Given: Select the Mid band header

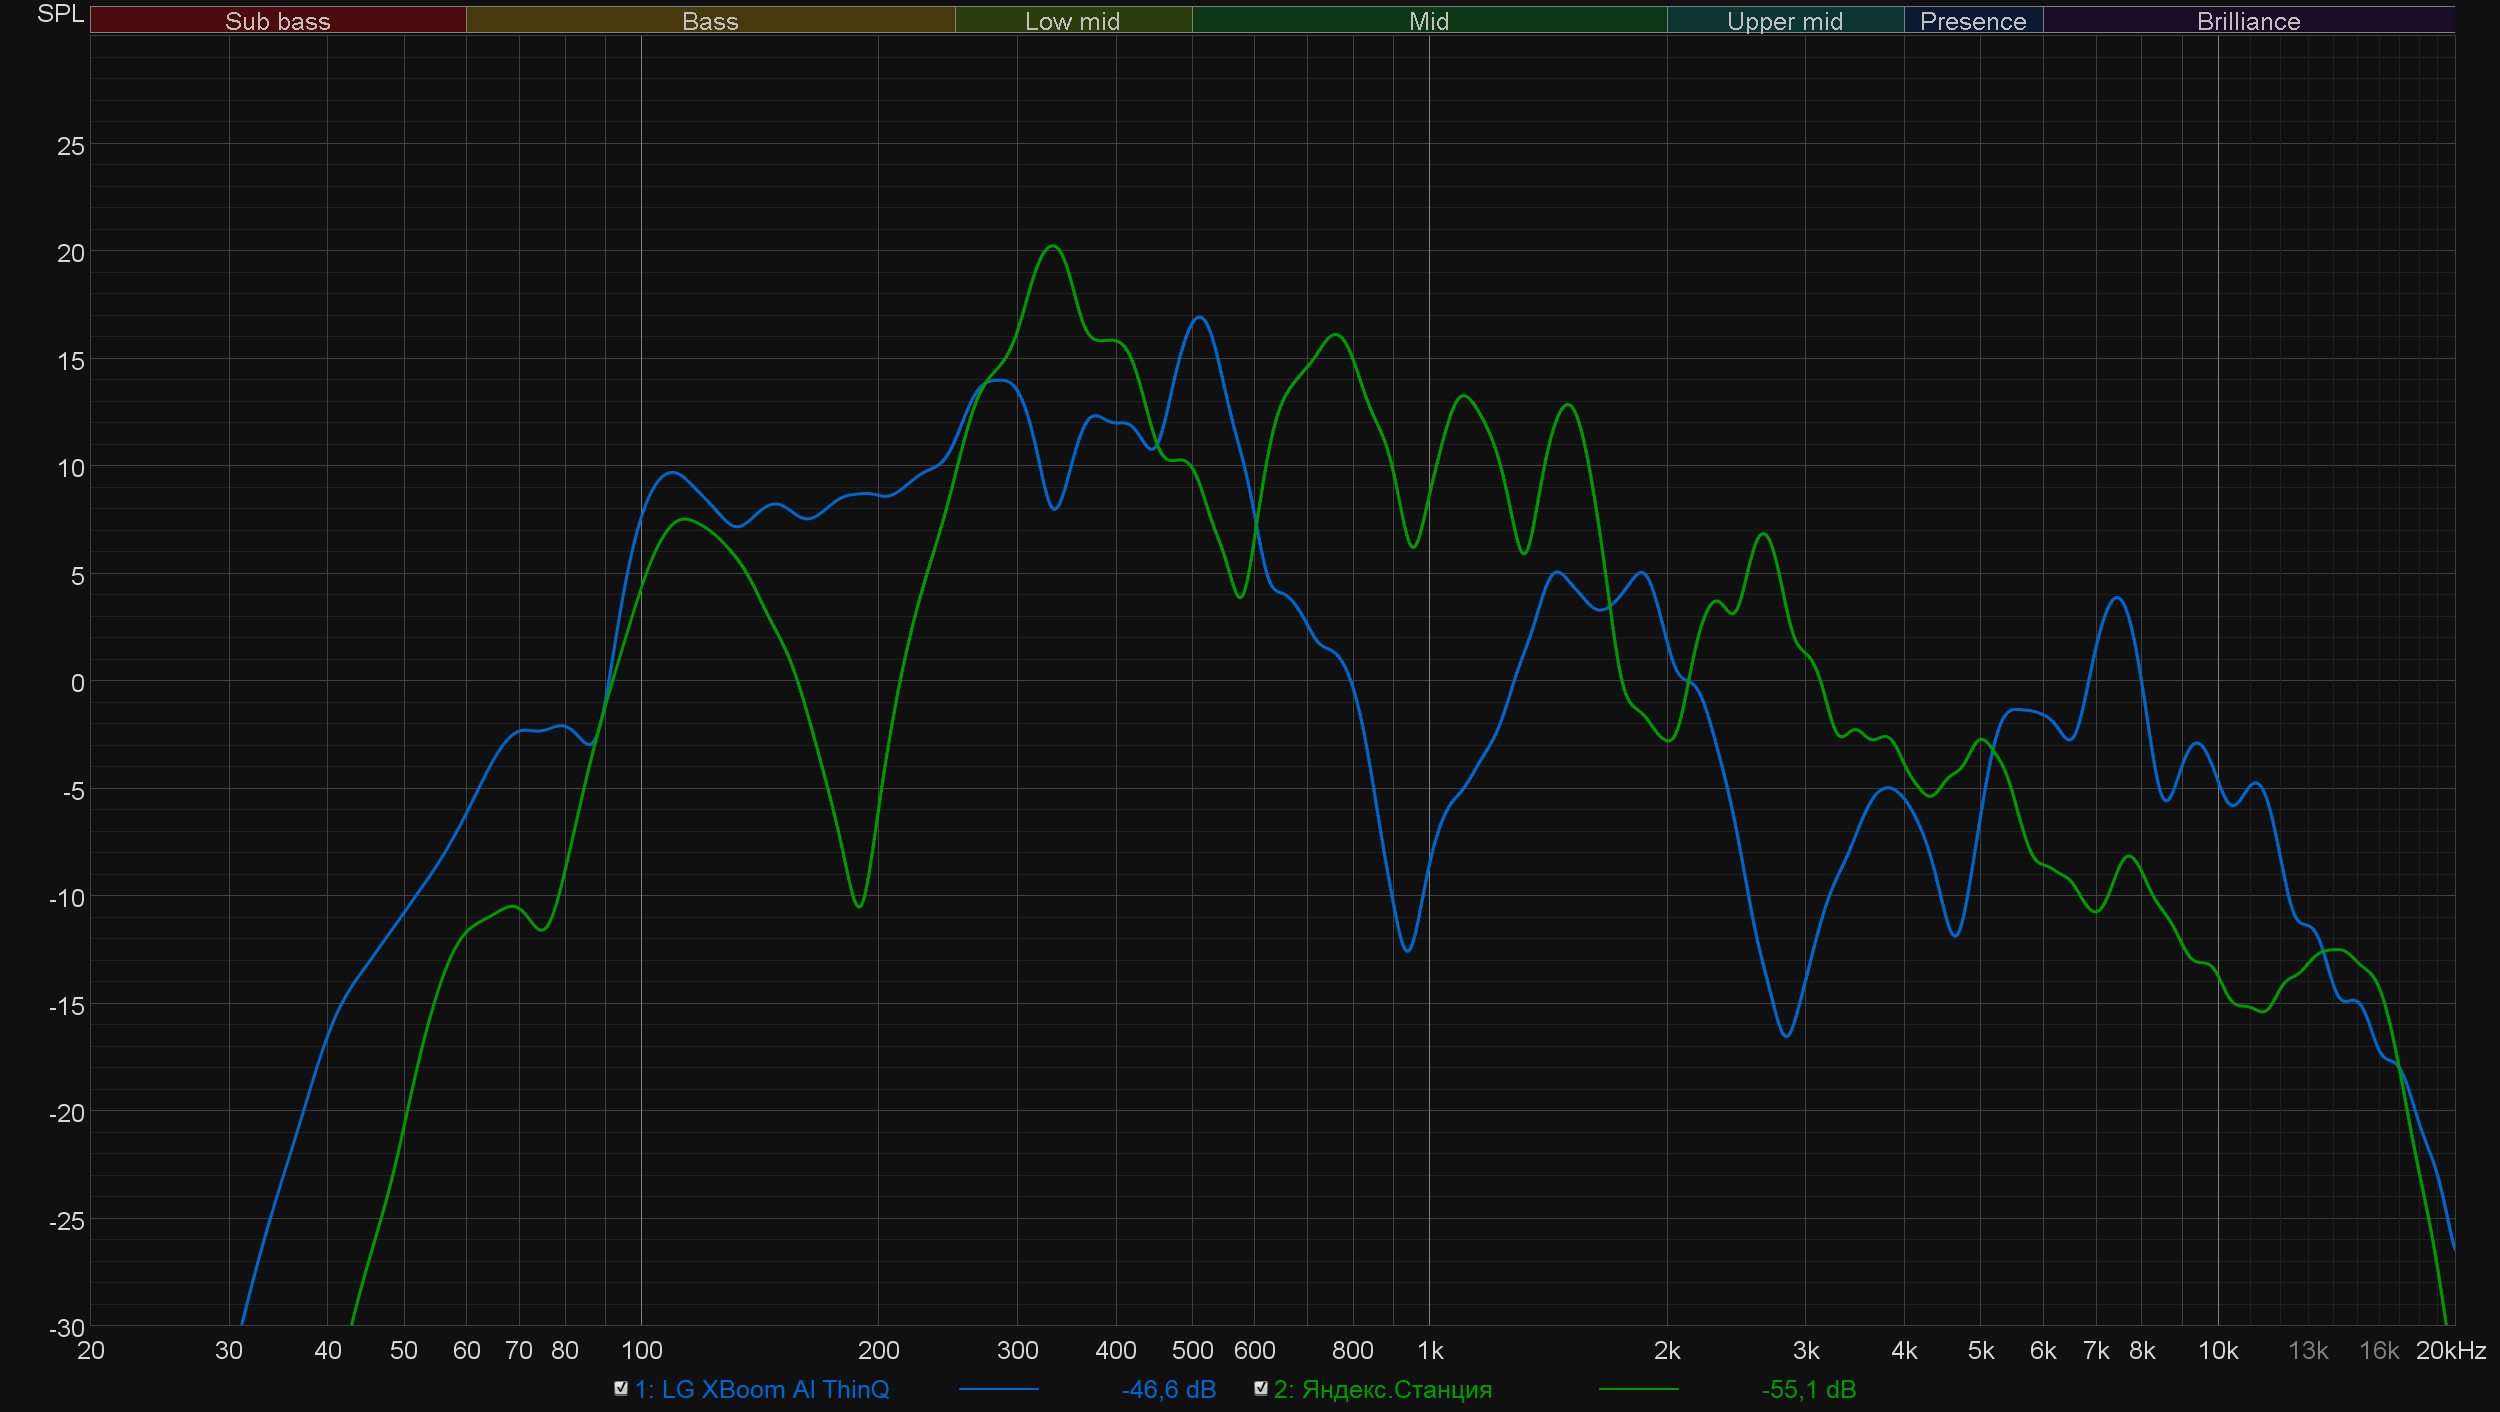Looking at the screenshot, I should 1428,21.
